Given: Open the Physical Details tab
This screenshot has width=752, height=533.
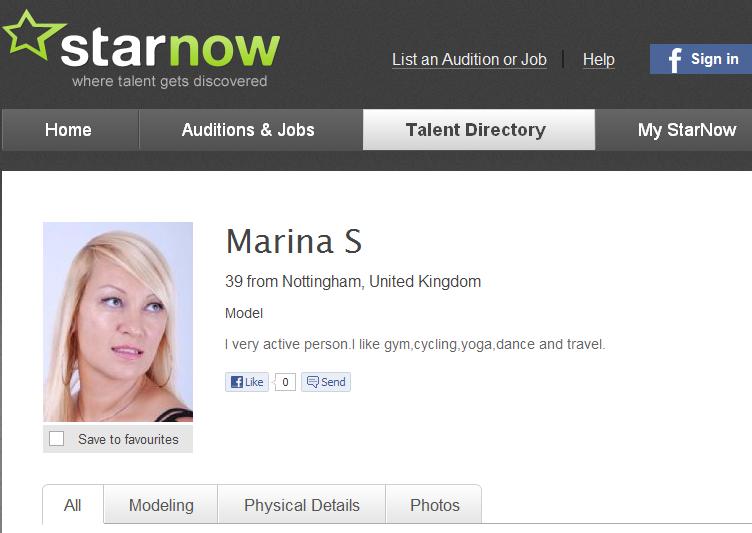Looking at the screenshot, I should (302, 505).
